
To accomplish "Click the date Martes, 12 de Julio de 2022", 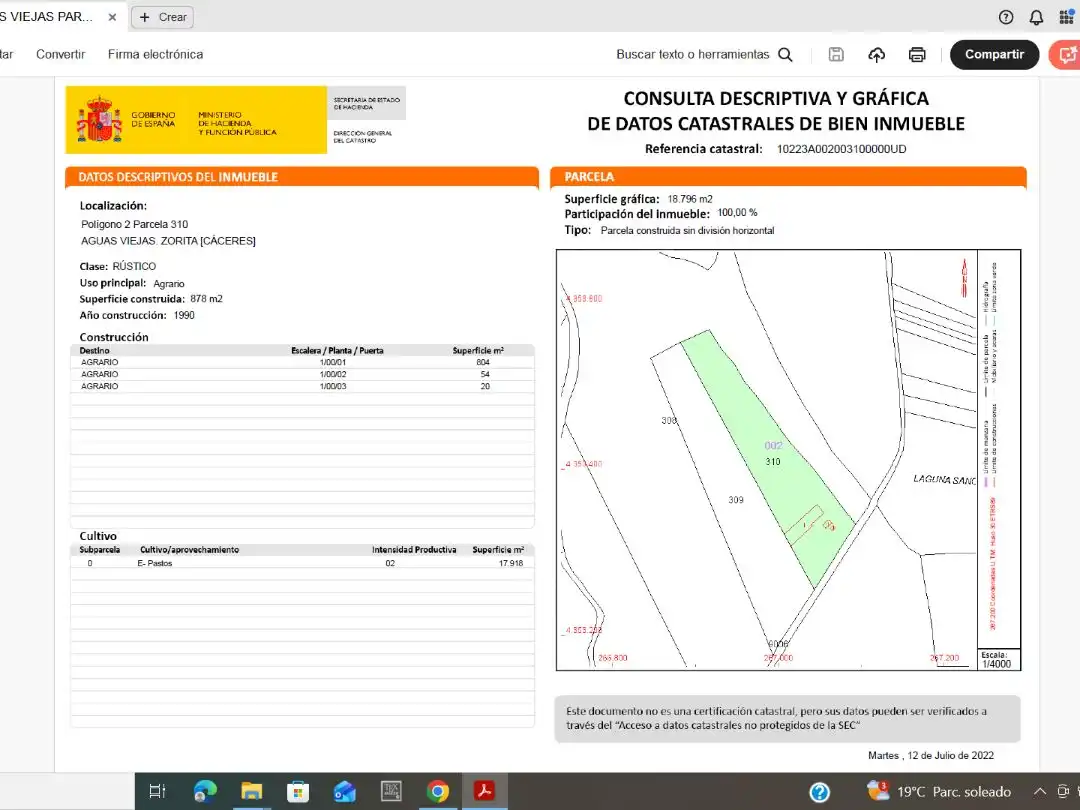I will 931,756.
